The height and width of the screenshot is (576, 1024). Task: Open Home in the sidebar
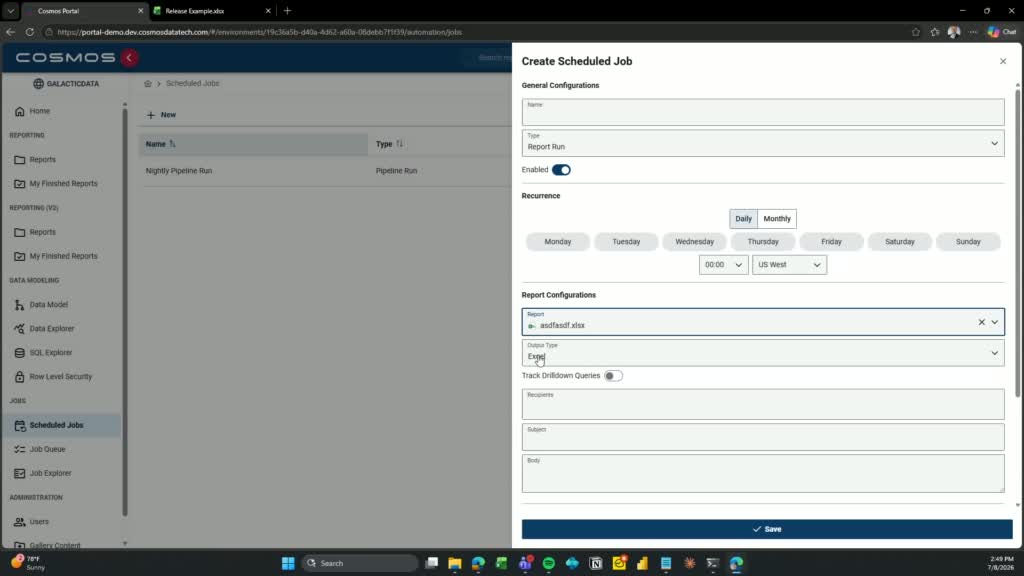click(39, 111)
